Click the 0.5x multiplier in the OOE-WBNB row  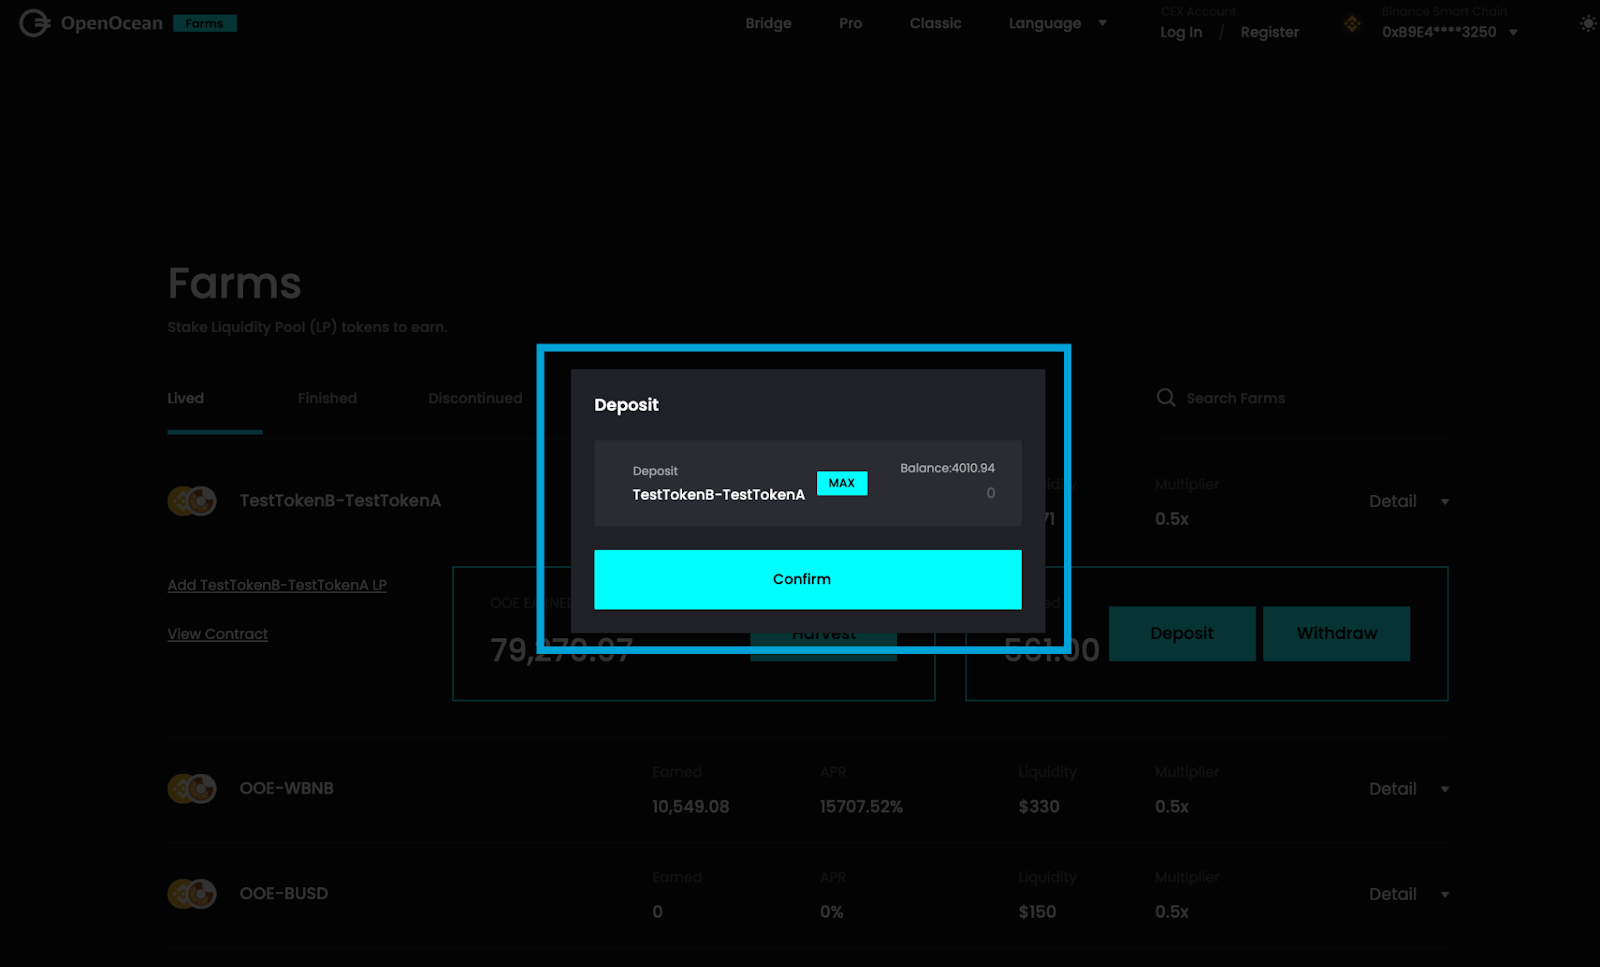[1172, 807]
